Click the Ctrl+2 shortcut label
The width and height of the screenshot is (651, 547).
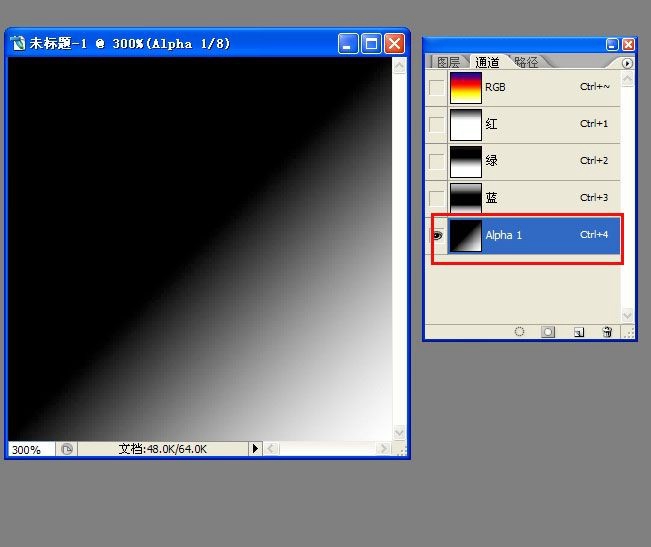pos(594,161)
